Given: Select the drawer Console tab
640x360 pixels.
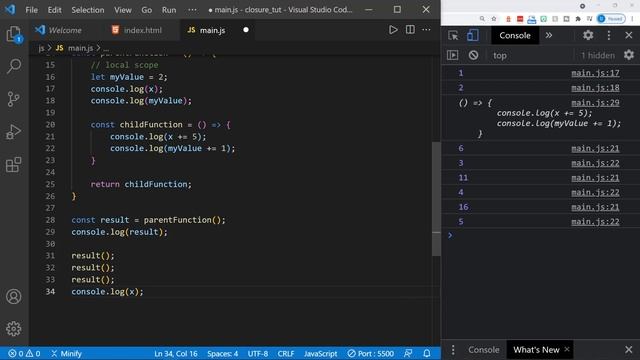Looking at the screenshot, I should click(x=484, y=350).
